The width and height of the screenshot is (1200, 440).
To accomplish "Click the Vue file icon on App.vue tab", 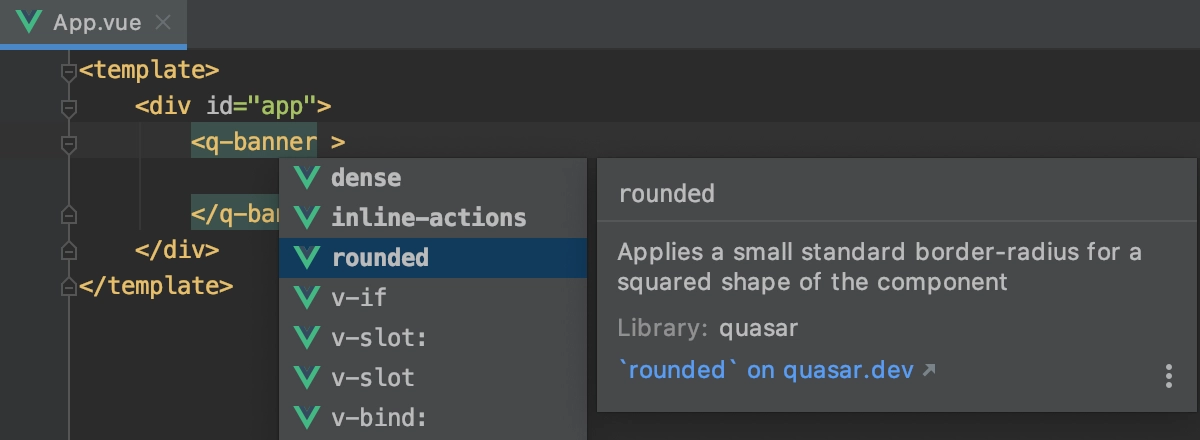I will tap(29, 22).
